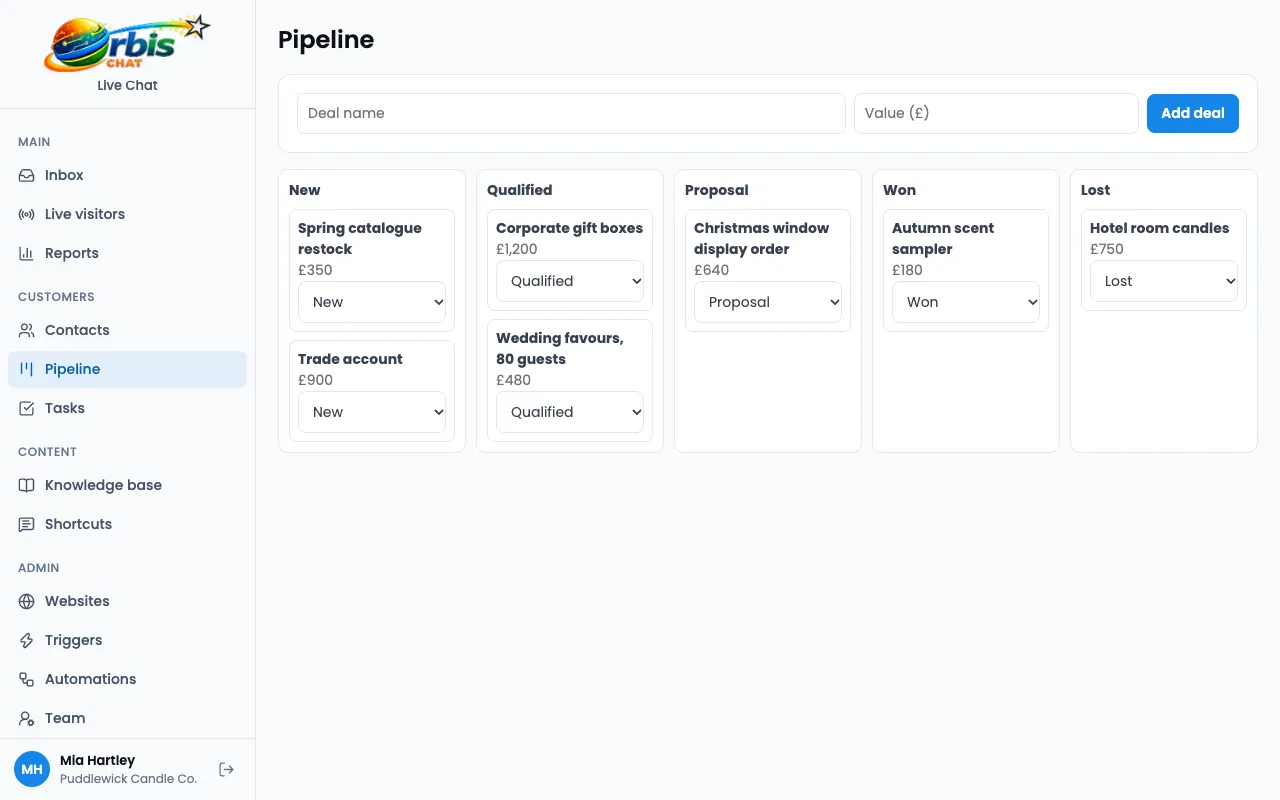Click Autumn scent sampler deal title
Viewport: 1280px width, 800px height.
[943, 238]
